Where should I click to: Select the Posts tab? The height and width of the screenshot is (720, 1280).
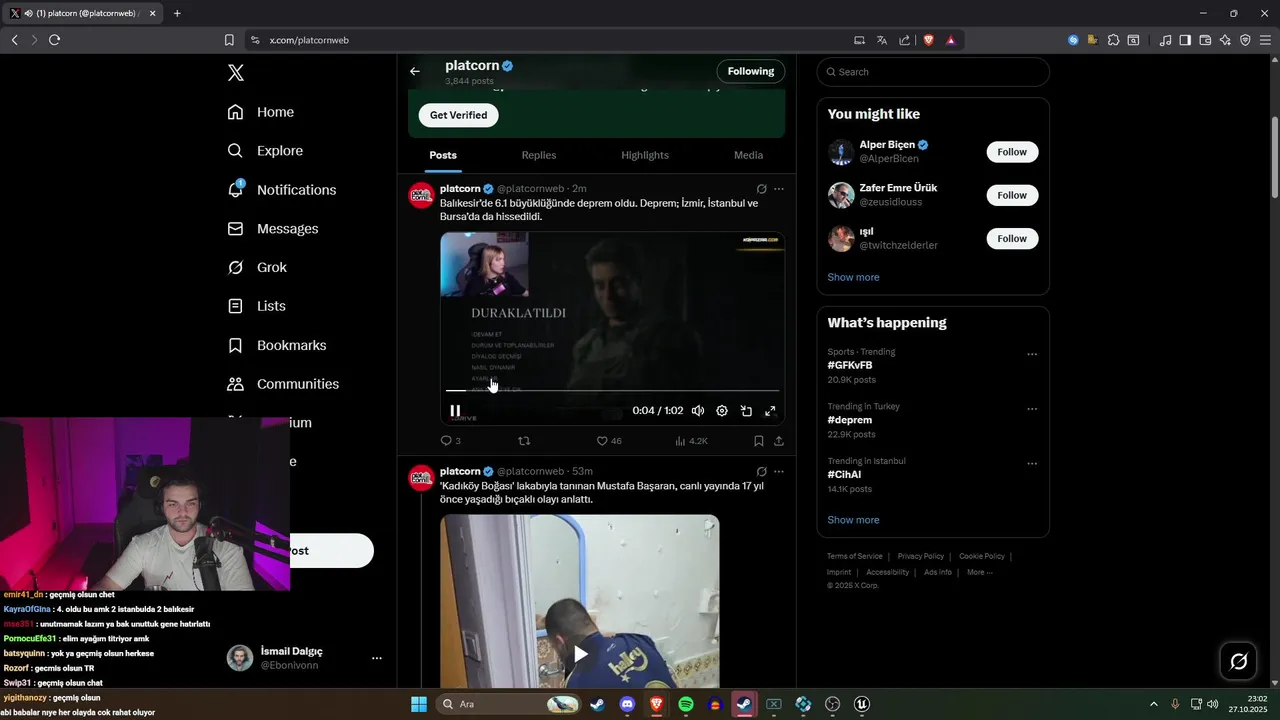(x=443, y=155)
